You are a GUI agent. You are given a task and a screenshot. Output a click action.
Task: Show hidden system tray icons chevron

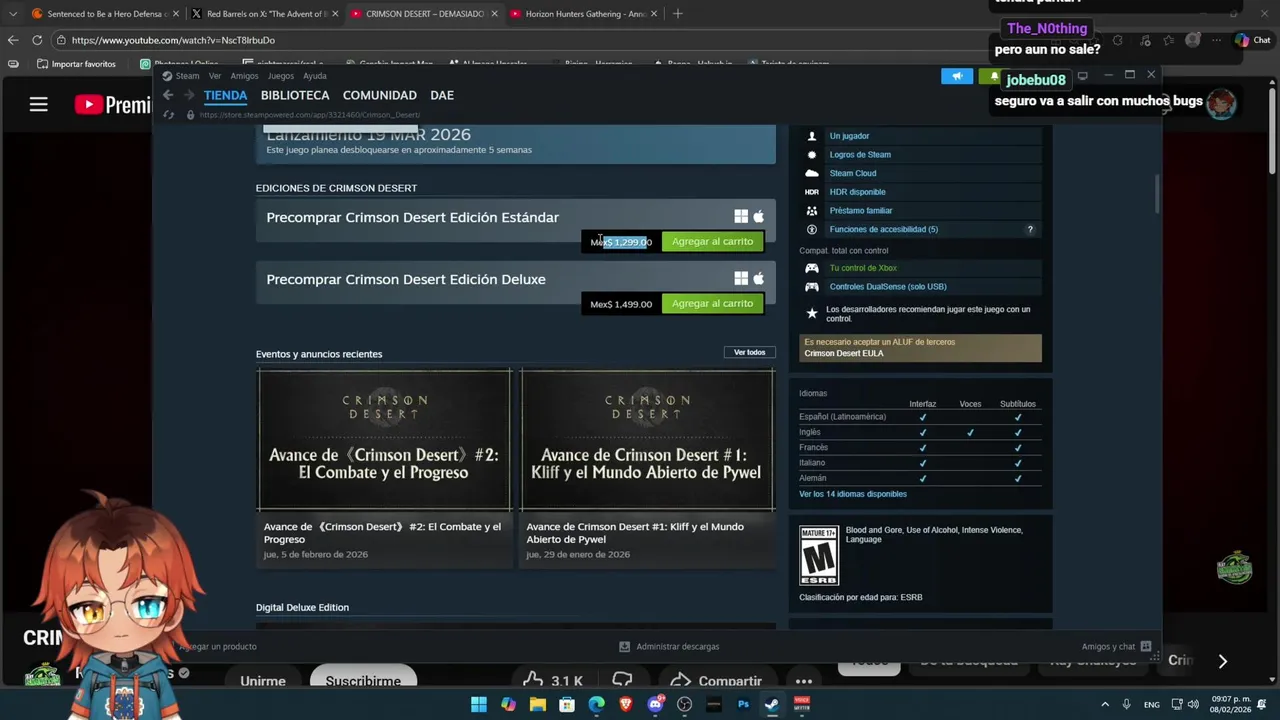(1105, 704)
